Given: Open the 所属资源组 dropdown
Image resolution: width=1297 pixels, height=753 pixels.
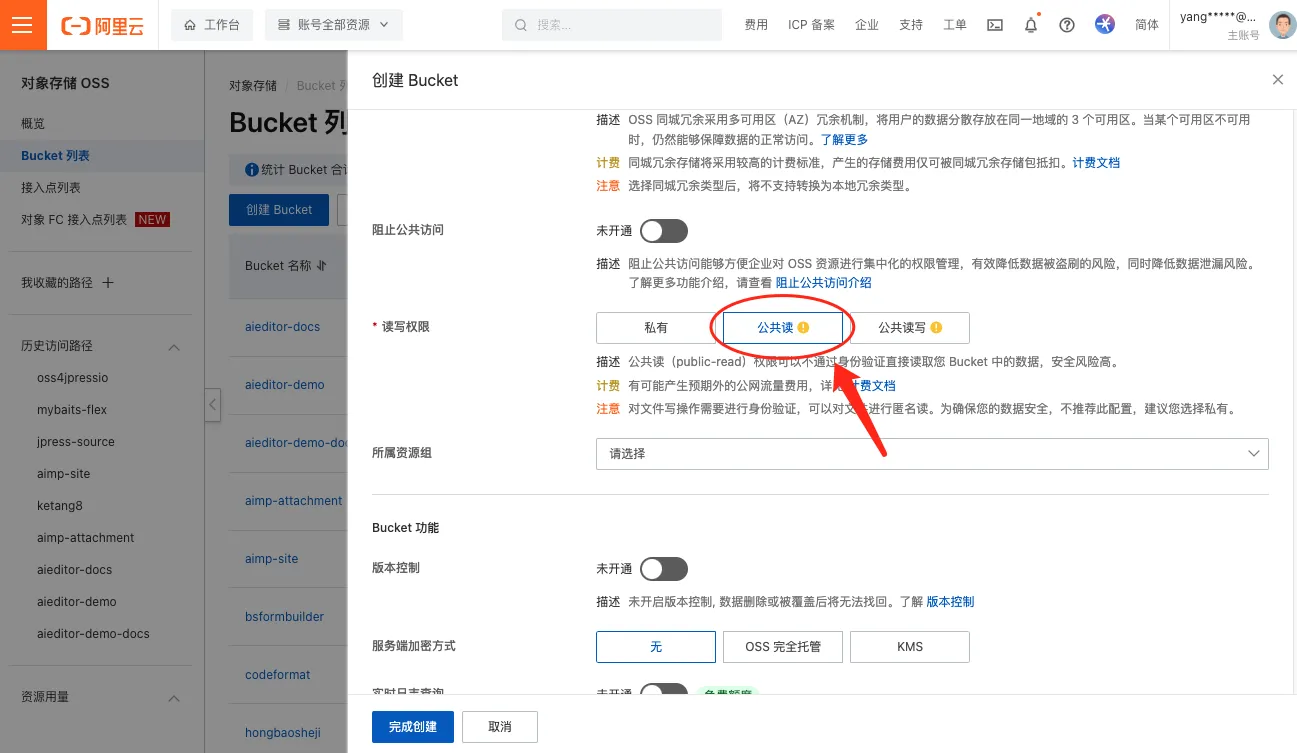Looking at the screenshot, I should [x=931, y=454].
